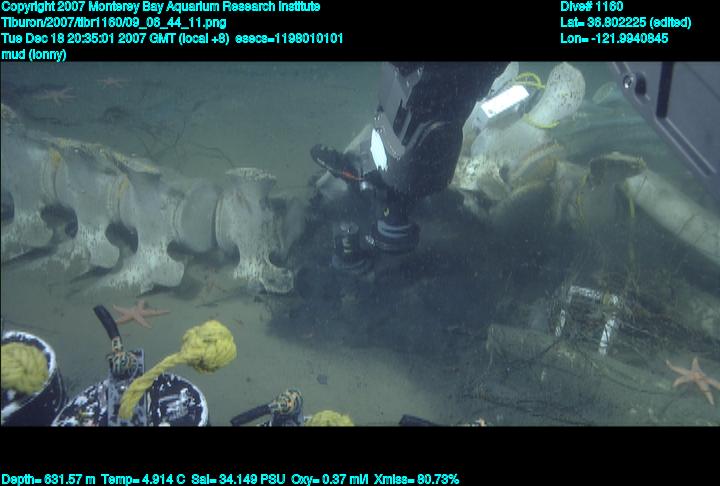
Task: Click the Temp= 4.914 C reading
Action: tap(143, 479)
